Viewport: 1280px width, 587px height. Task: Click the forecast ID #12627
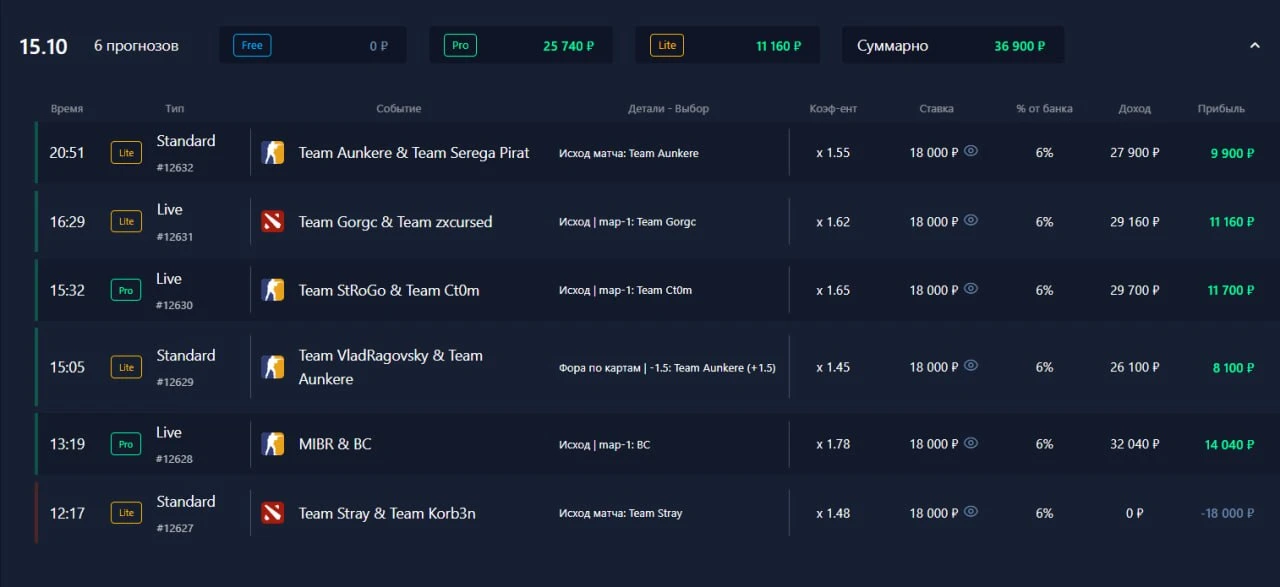[x=175, y=528]
